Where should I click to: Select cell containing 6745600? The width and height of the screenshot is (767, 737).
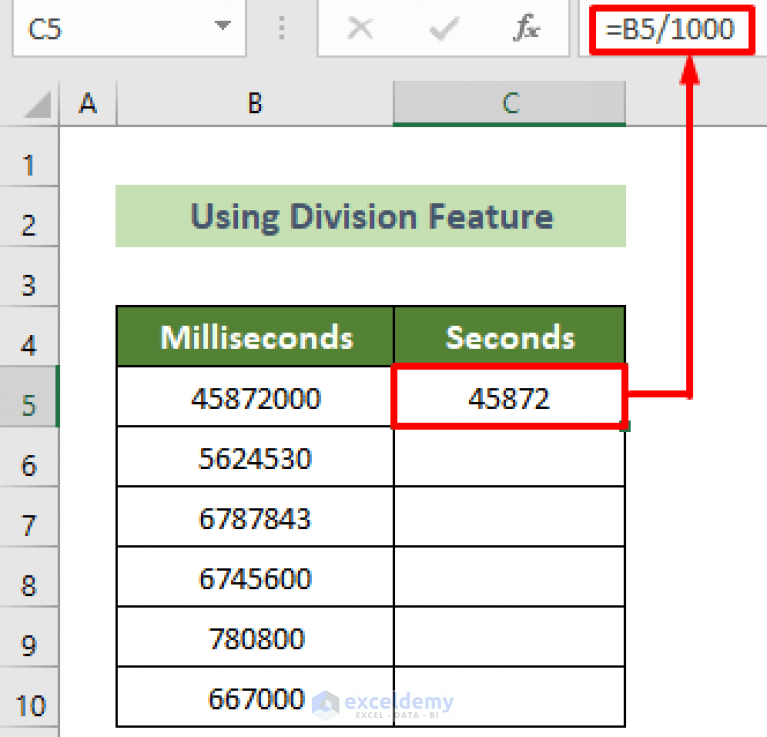pos(255,577)
